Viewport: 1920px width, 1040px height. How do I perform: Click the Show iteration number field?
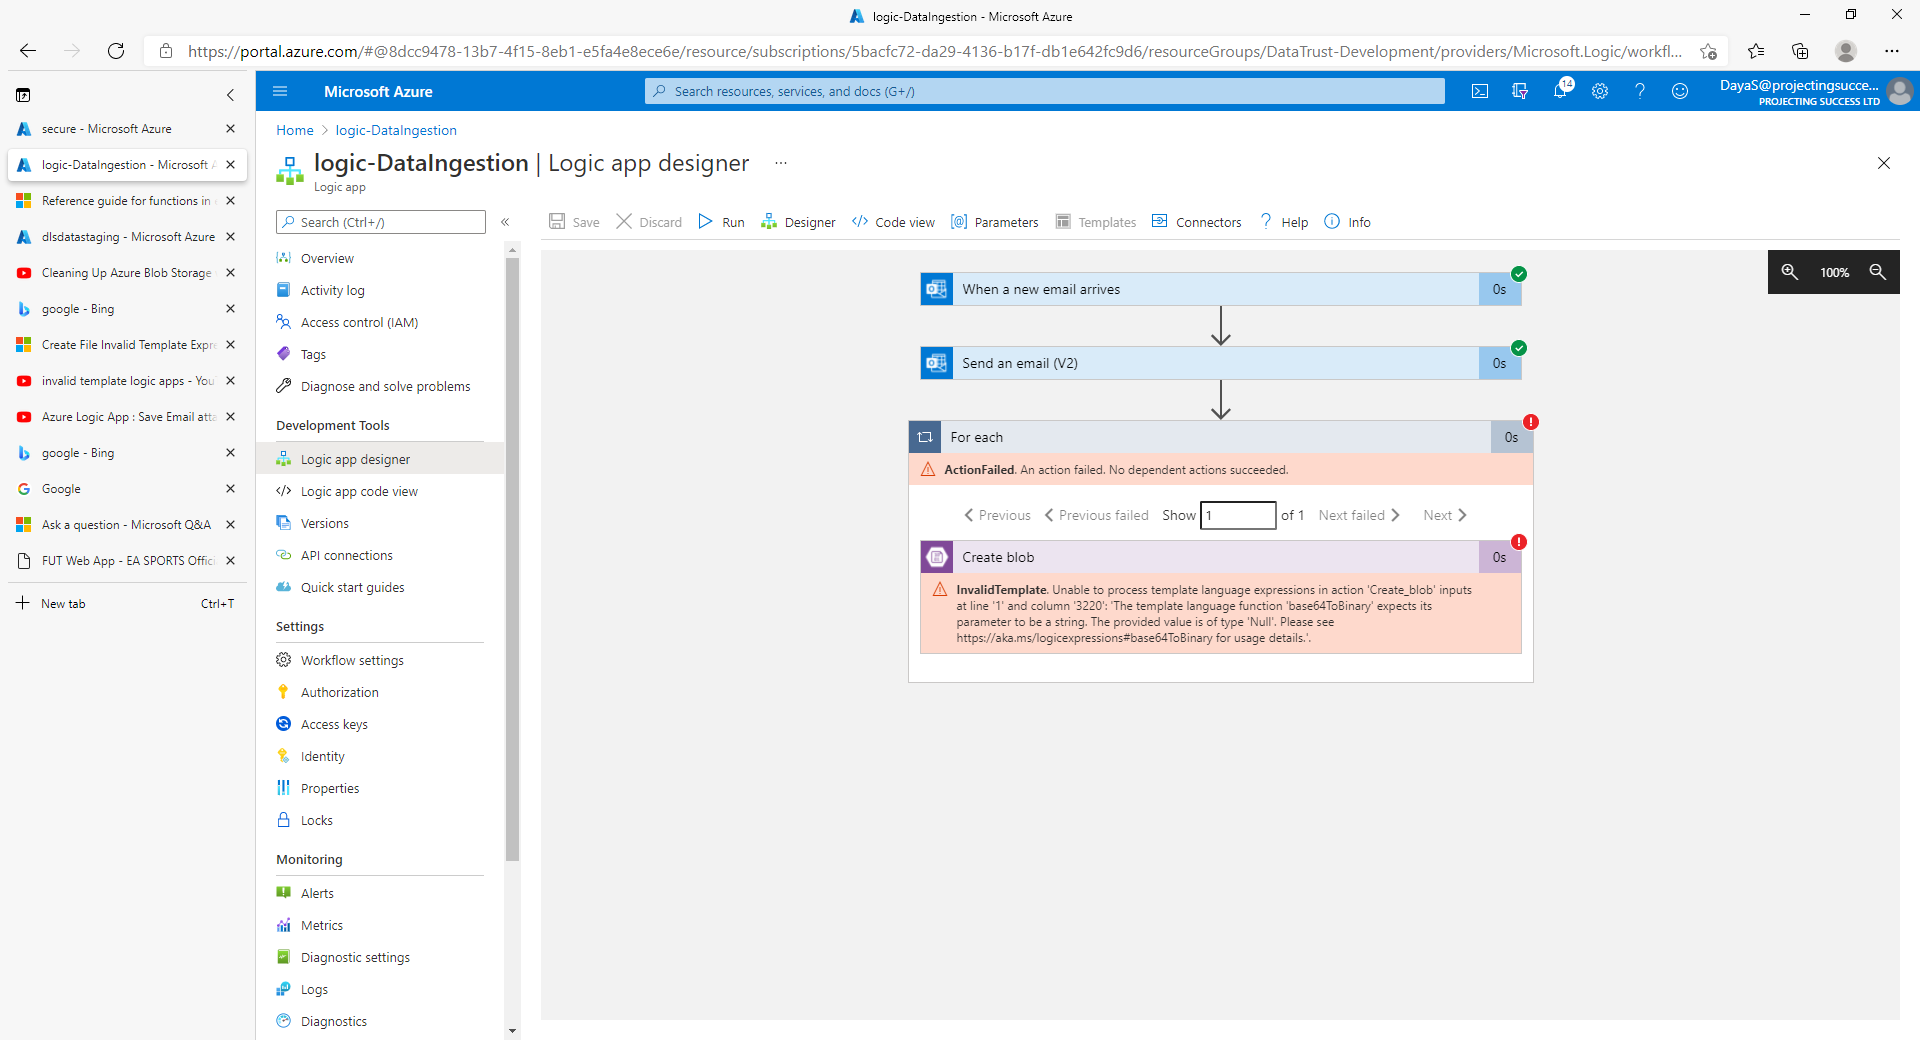tap(1238, 515)
